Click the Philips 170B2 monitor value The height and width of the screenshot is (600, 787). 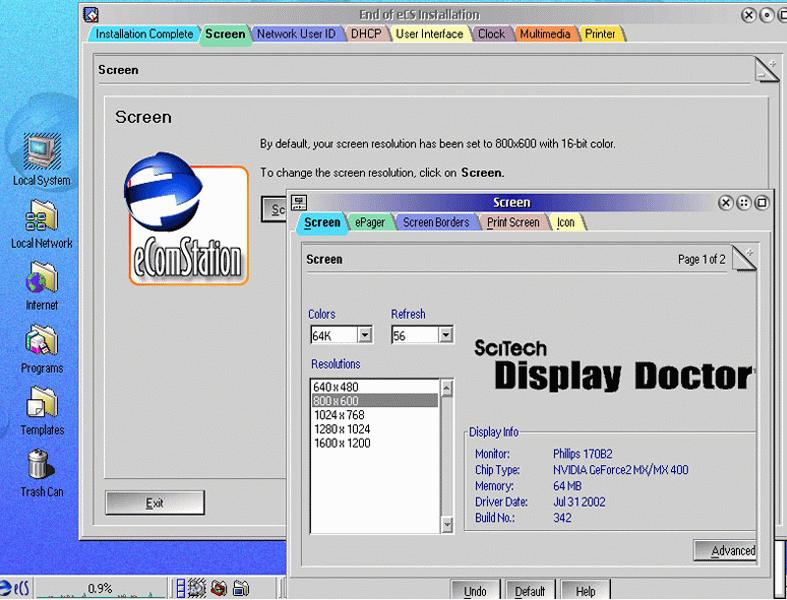point(582,454)
